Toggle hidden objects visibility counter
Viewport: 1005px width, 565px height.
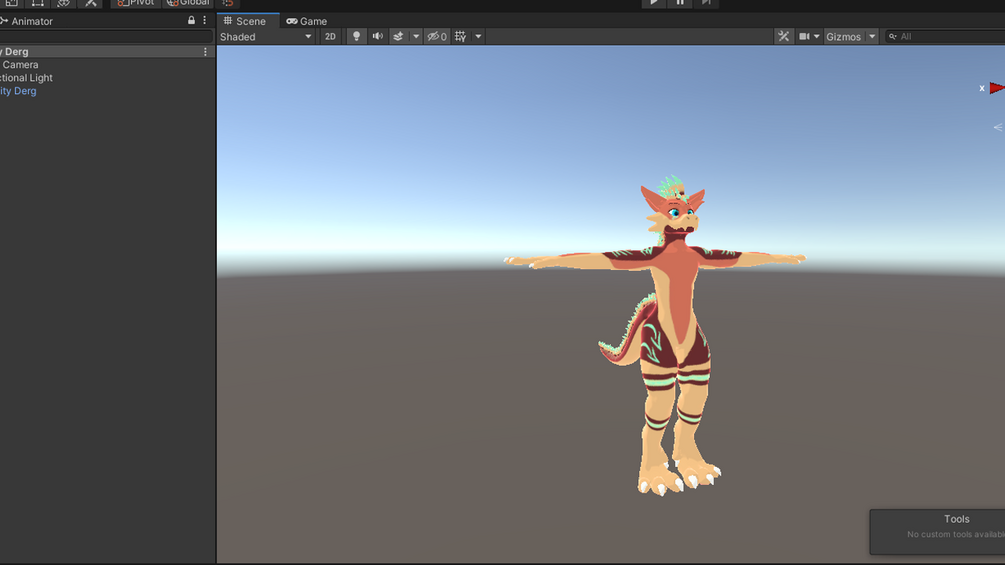(x=436, y=37)
